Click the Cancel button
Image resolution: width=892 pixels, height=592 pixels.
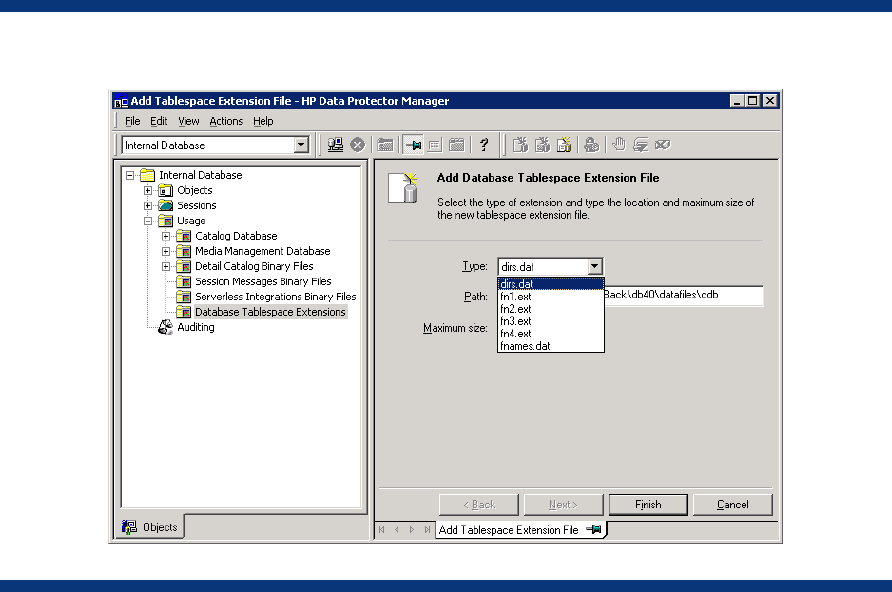tap(732, 505)
